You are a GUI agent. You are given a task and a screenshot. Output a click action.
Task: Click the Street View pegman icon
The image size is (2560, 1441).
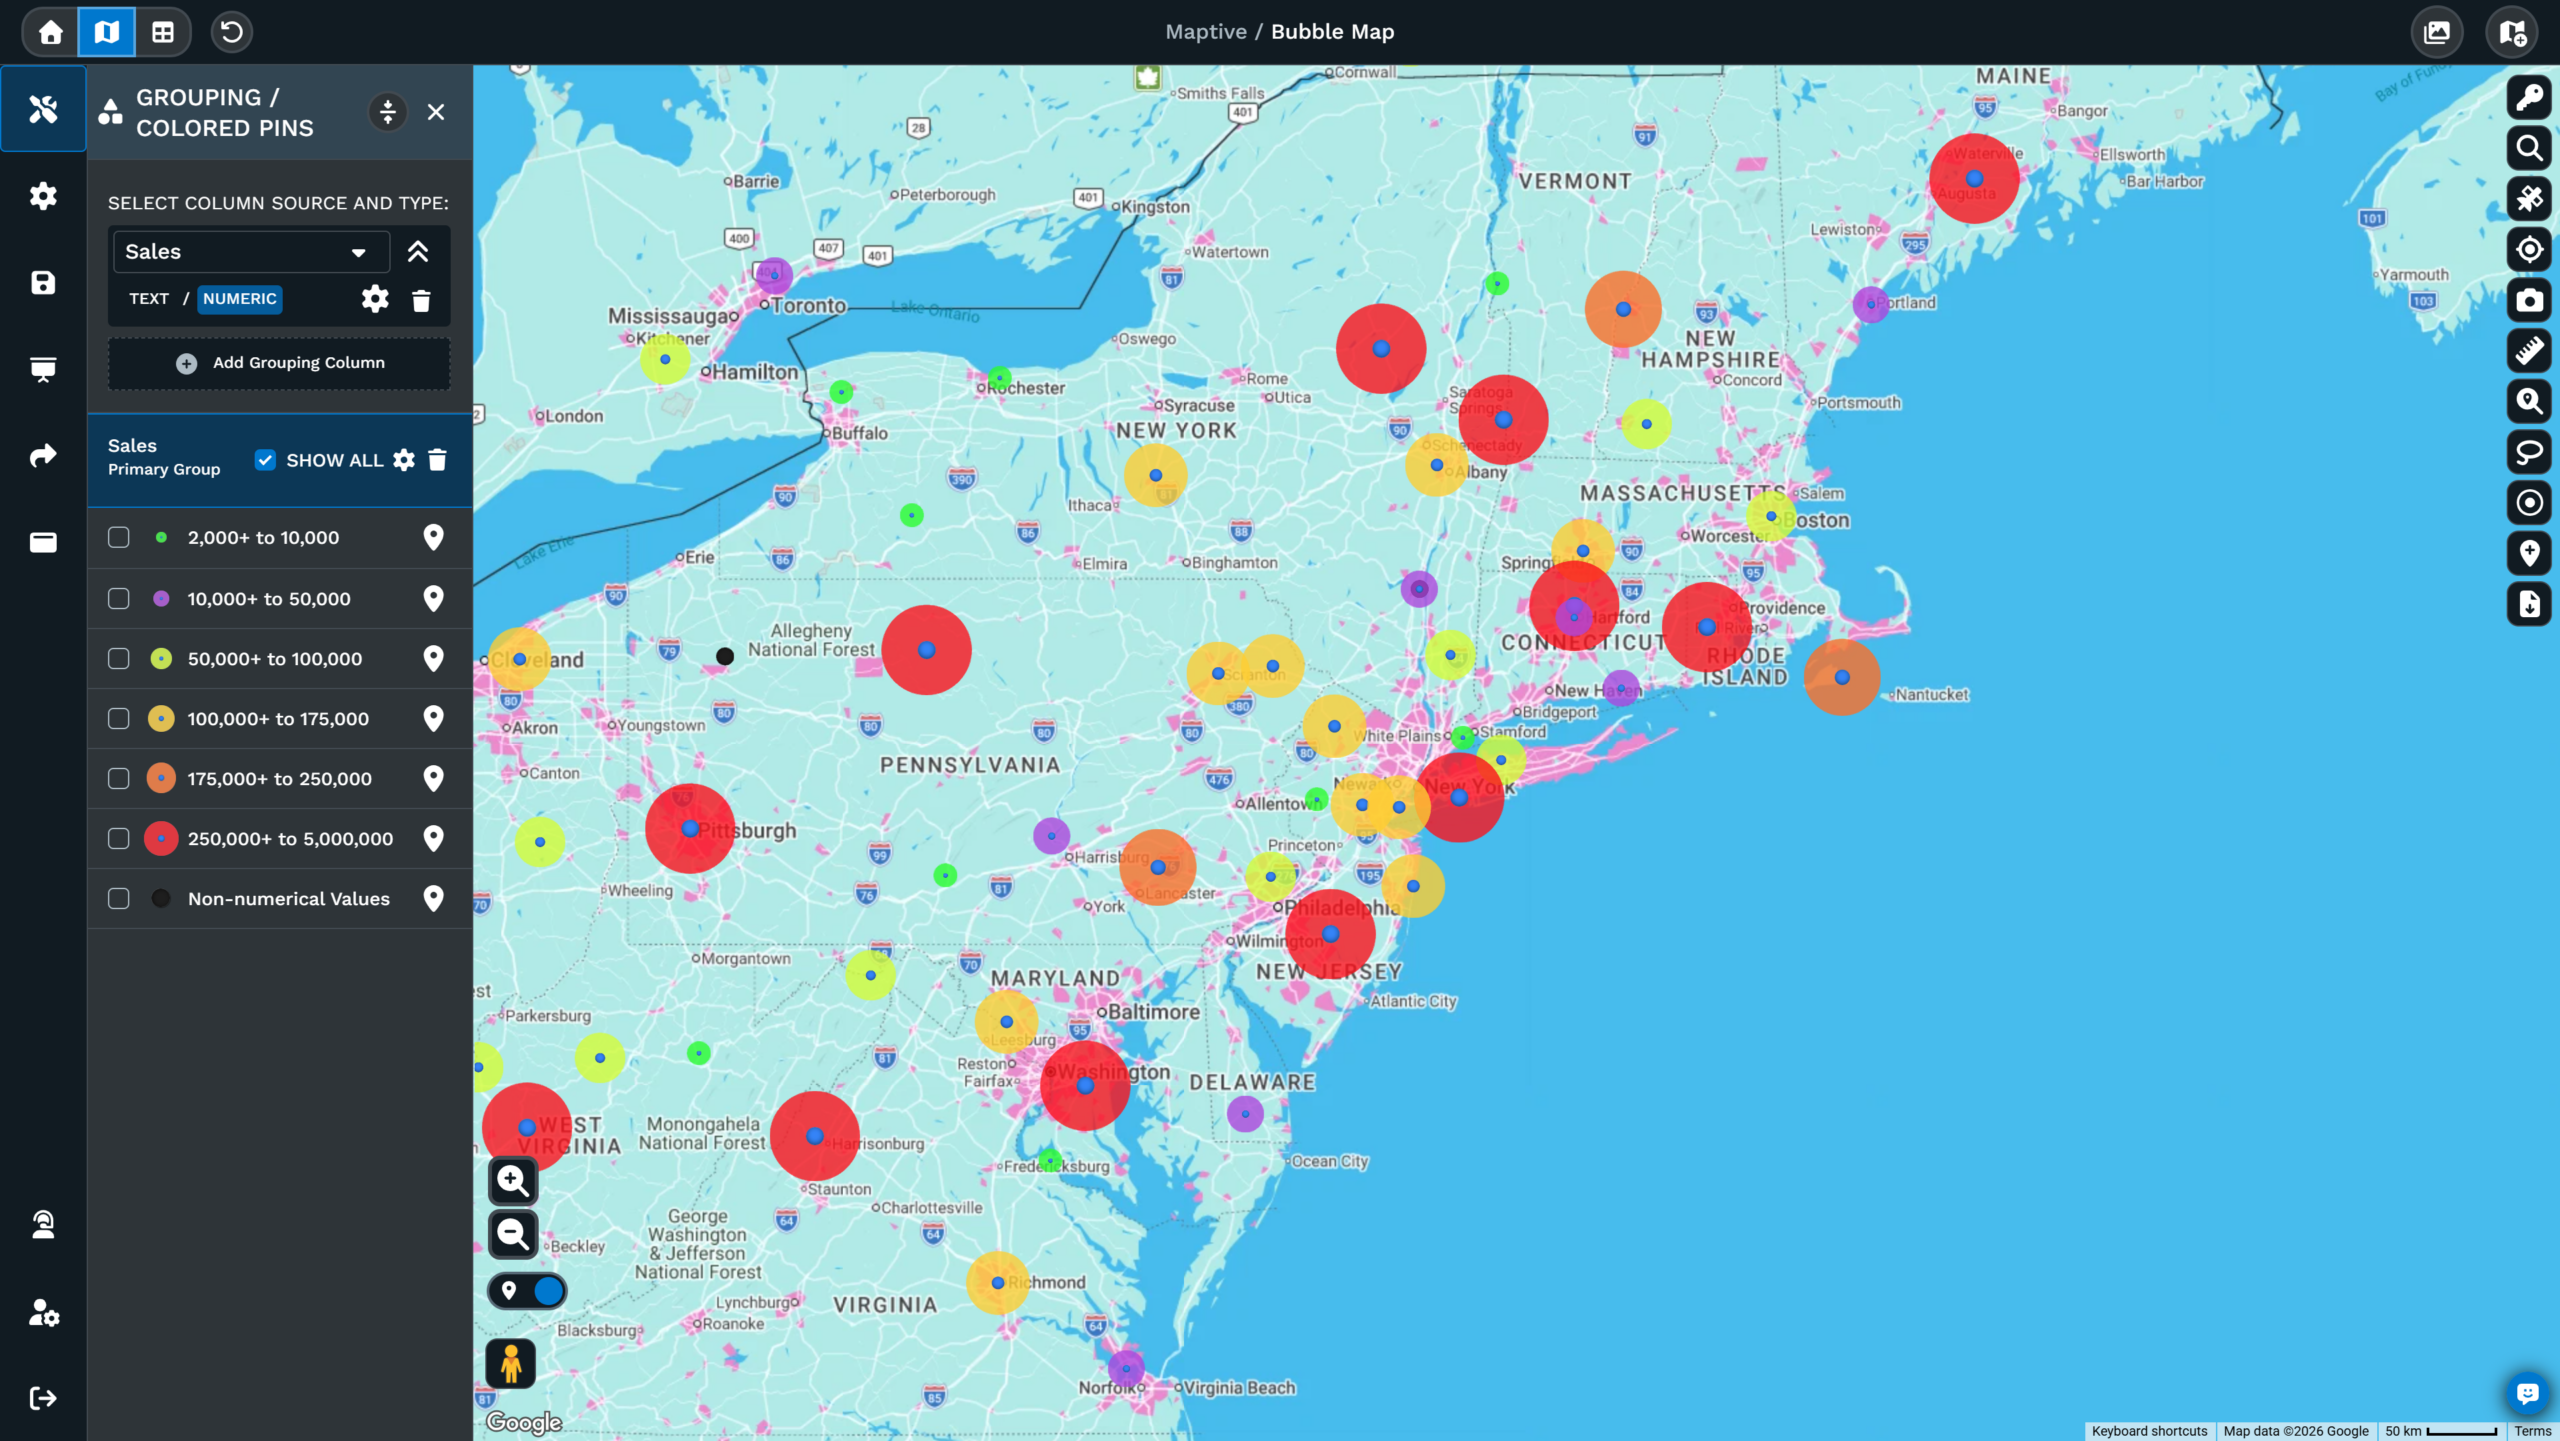click(x=511, y=1364)
